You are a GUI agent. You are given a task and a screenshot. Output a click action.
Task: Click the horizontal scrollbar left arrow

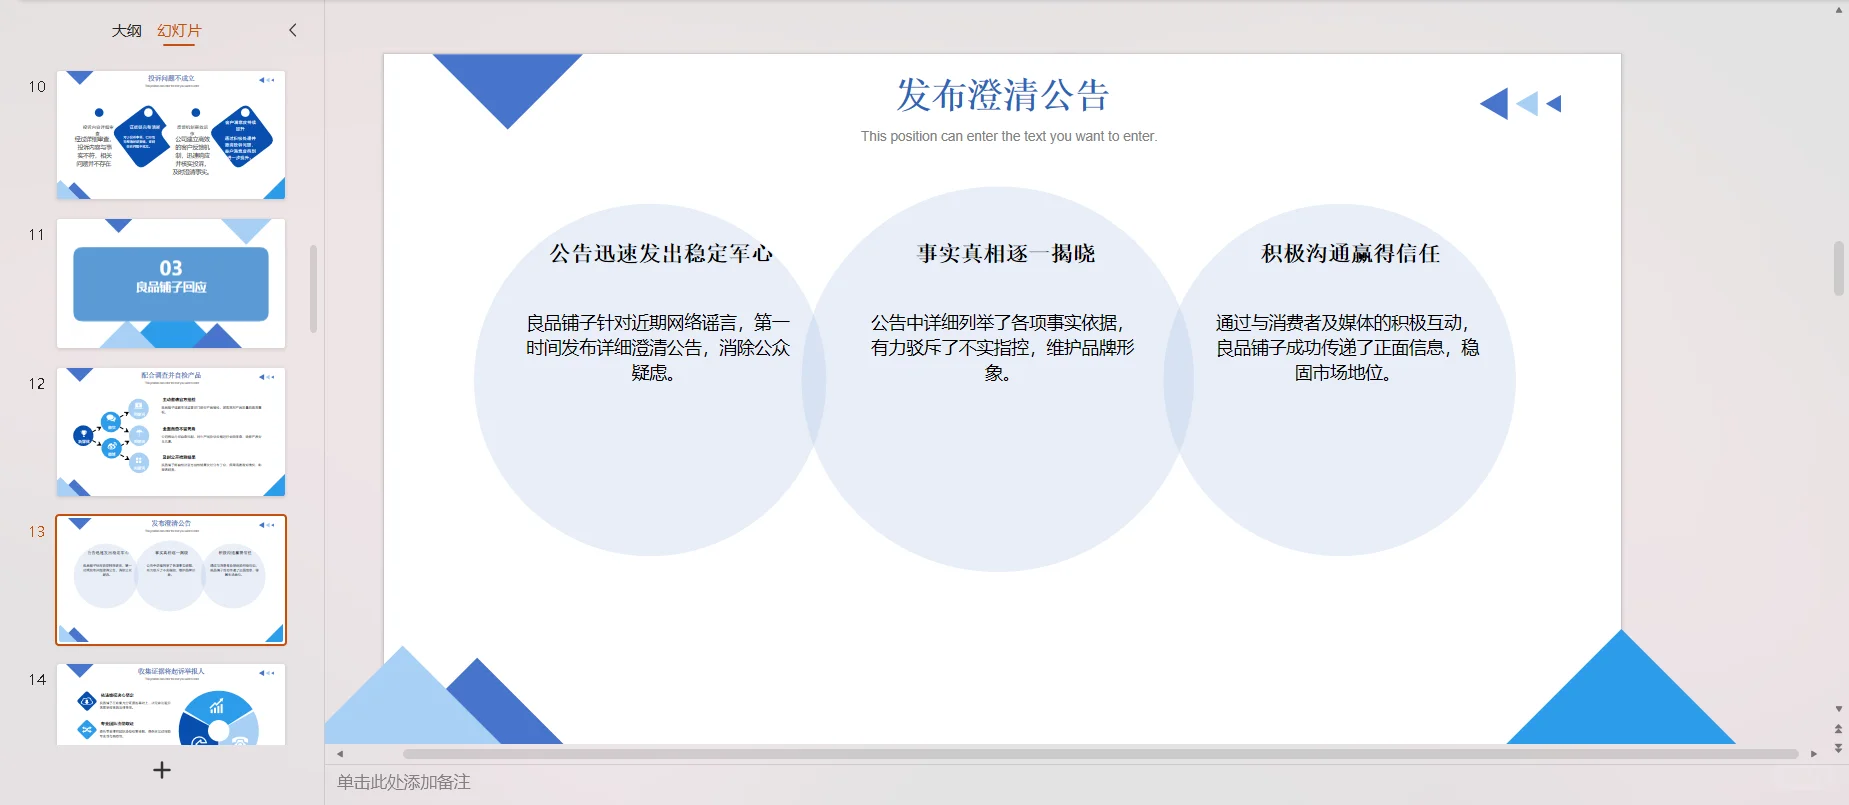pos(340,754)
